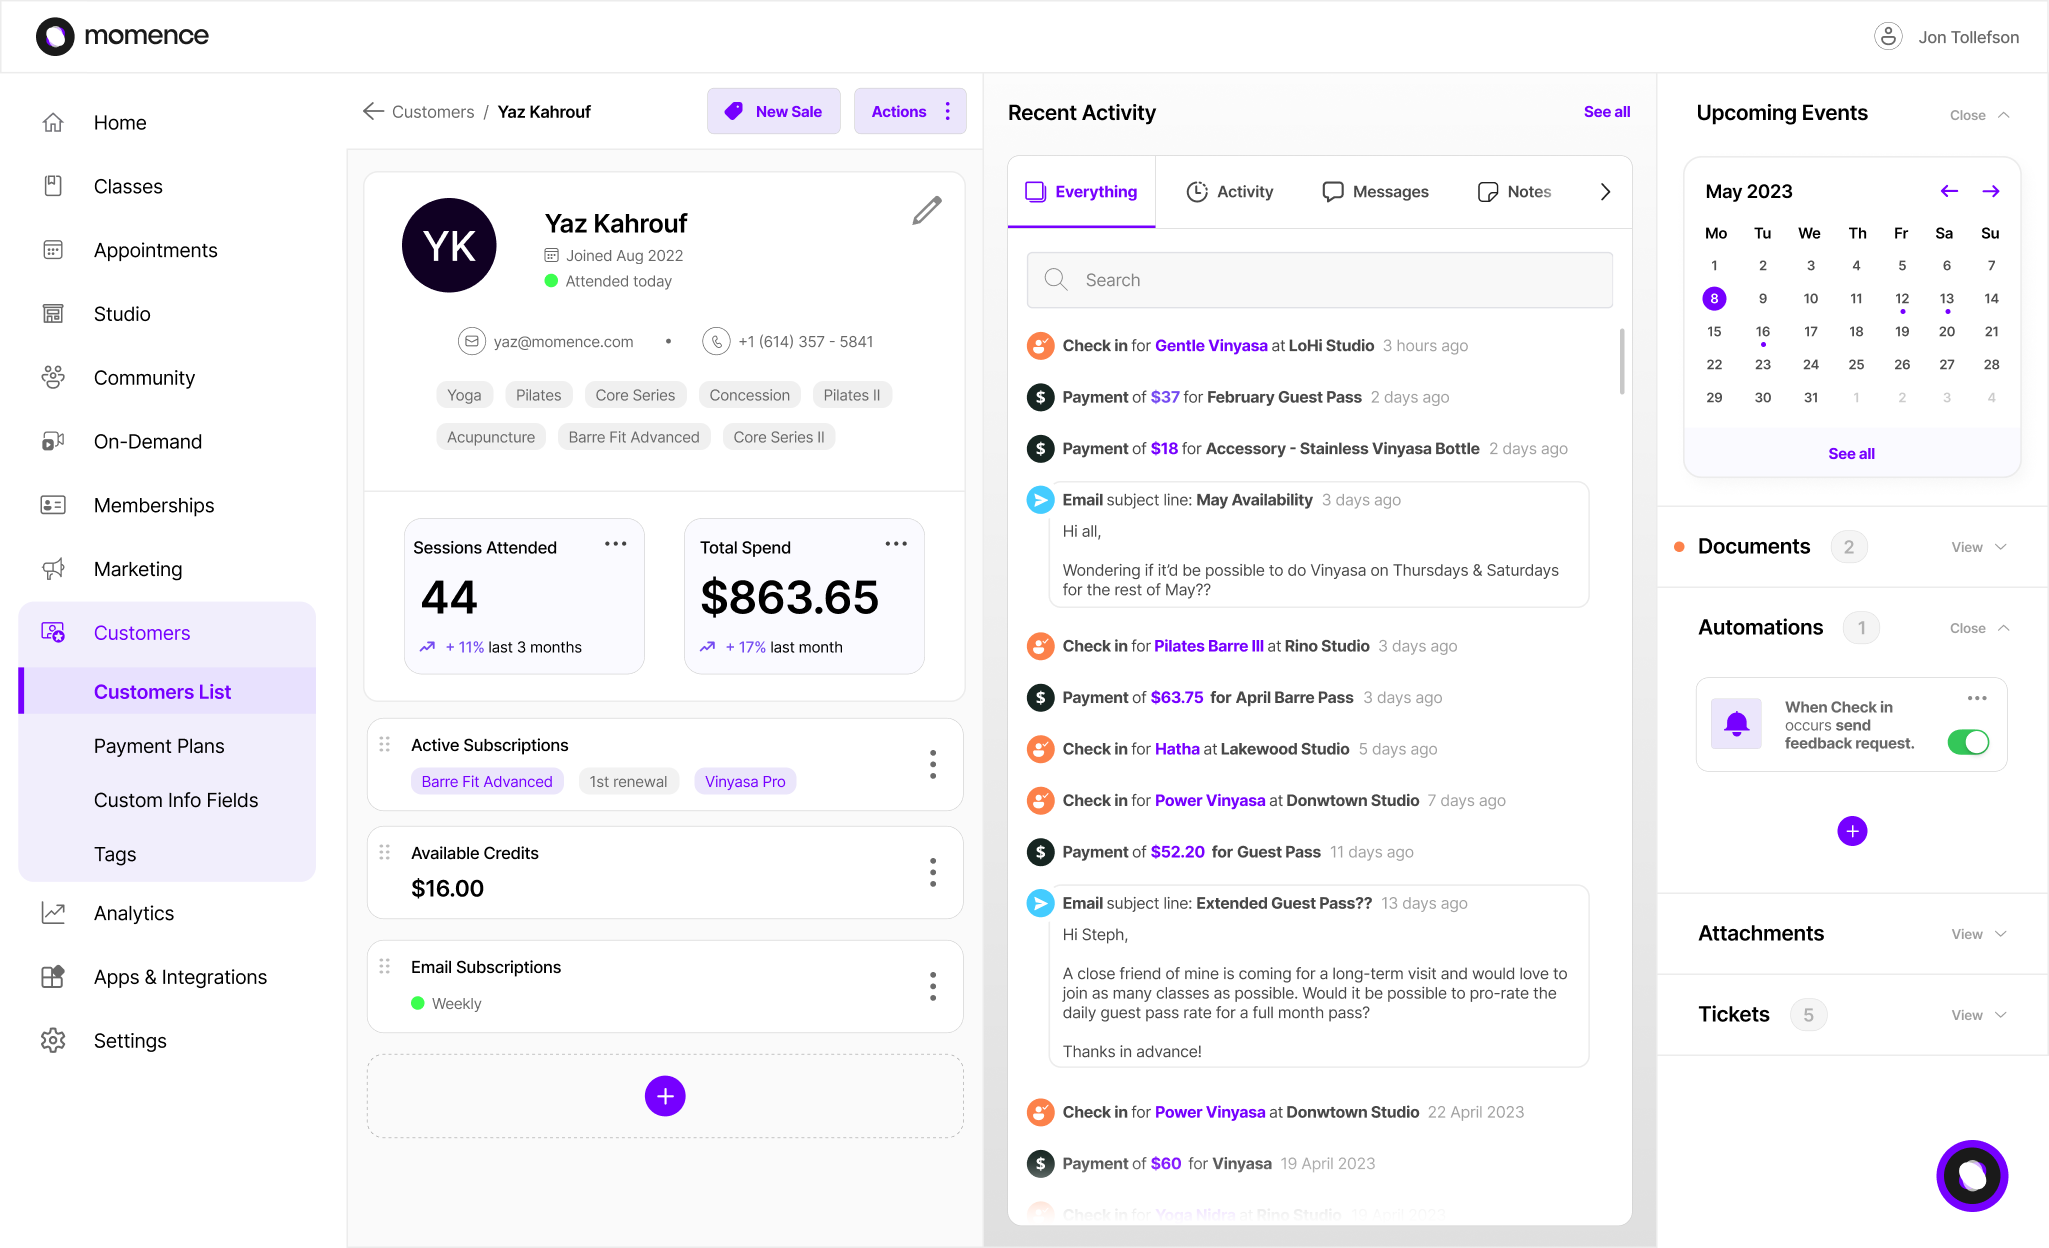Add a new automation

point(1852,831)
